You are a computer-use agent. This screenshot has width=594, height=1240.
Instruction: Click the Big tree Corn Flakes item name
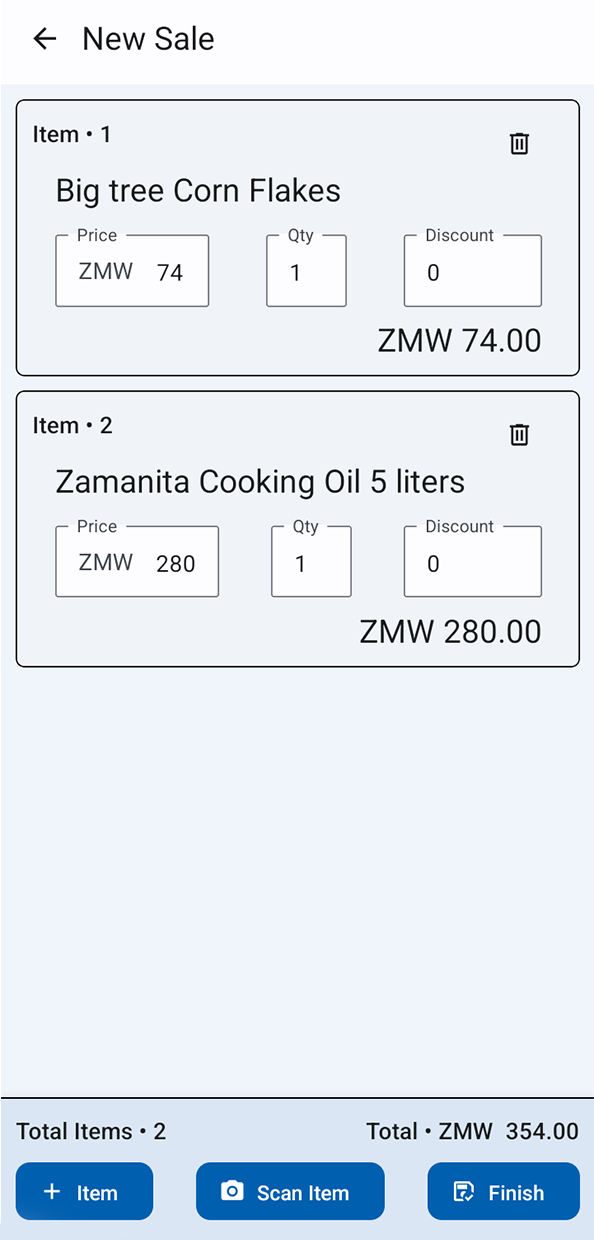tap(197, 190)
